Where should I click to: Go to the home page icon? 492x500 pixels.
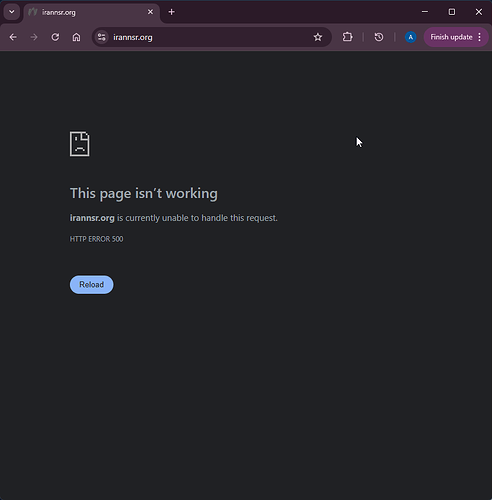coord(76,37)
